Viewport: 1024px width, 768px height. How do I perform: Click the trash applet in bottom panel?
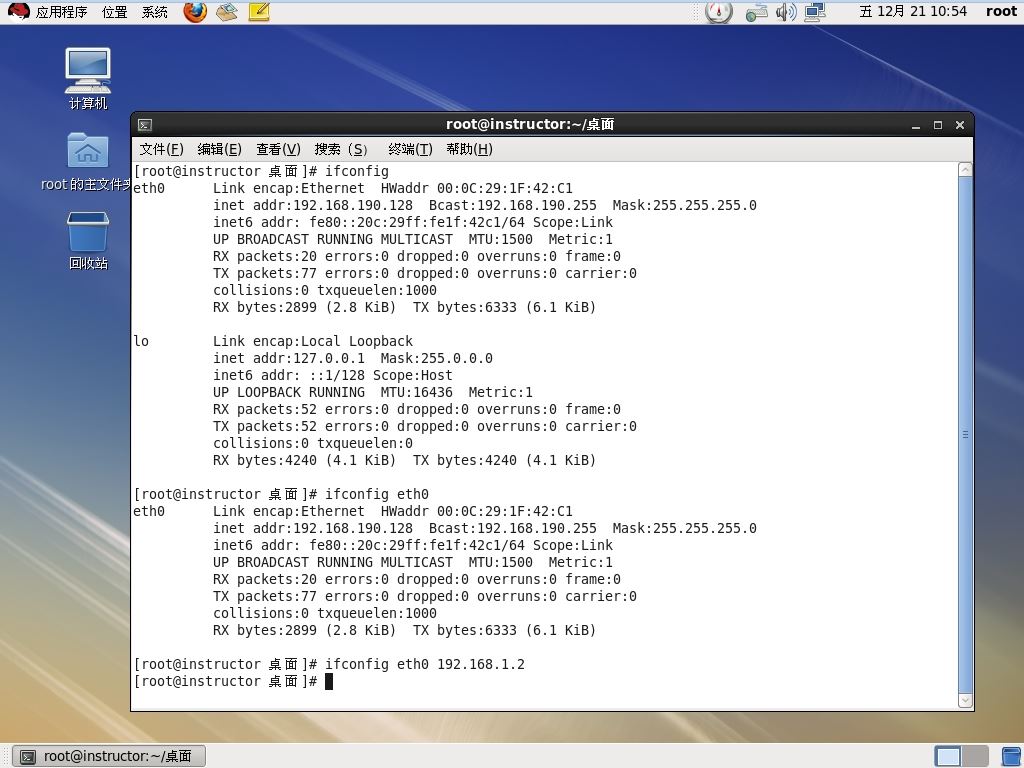(1012, 756)
